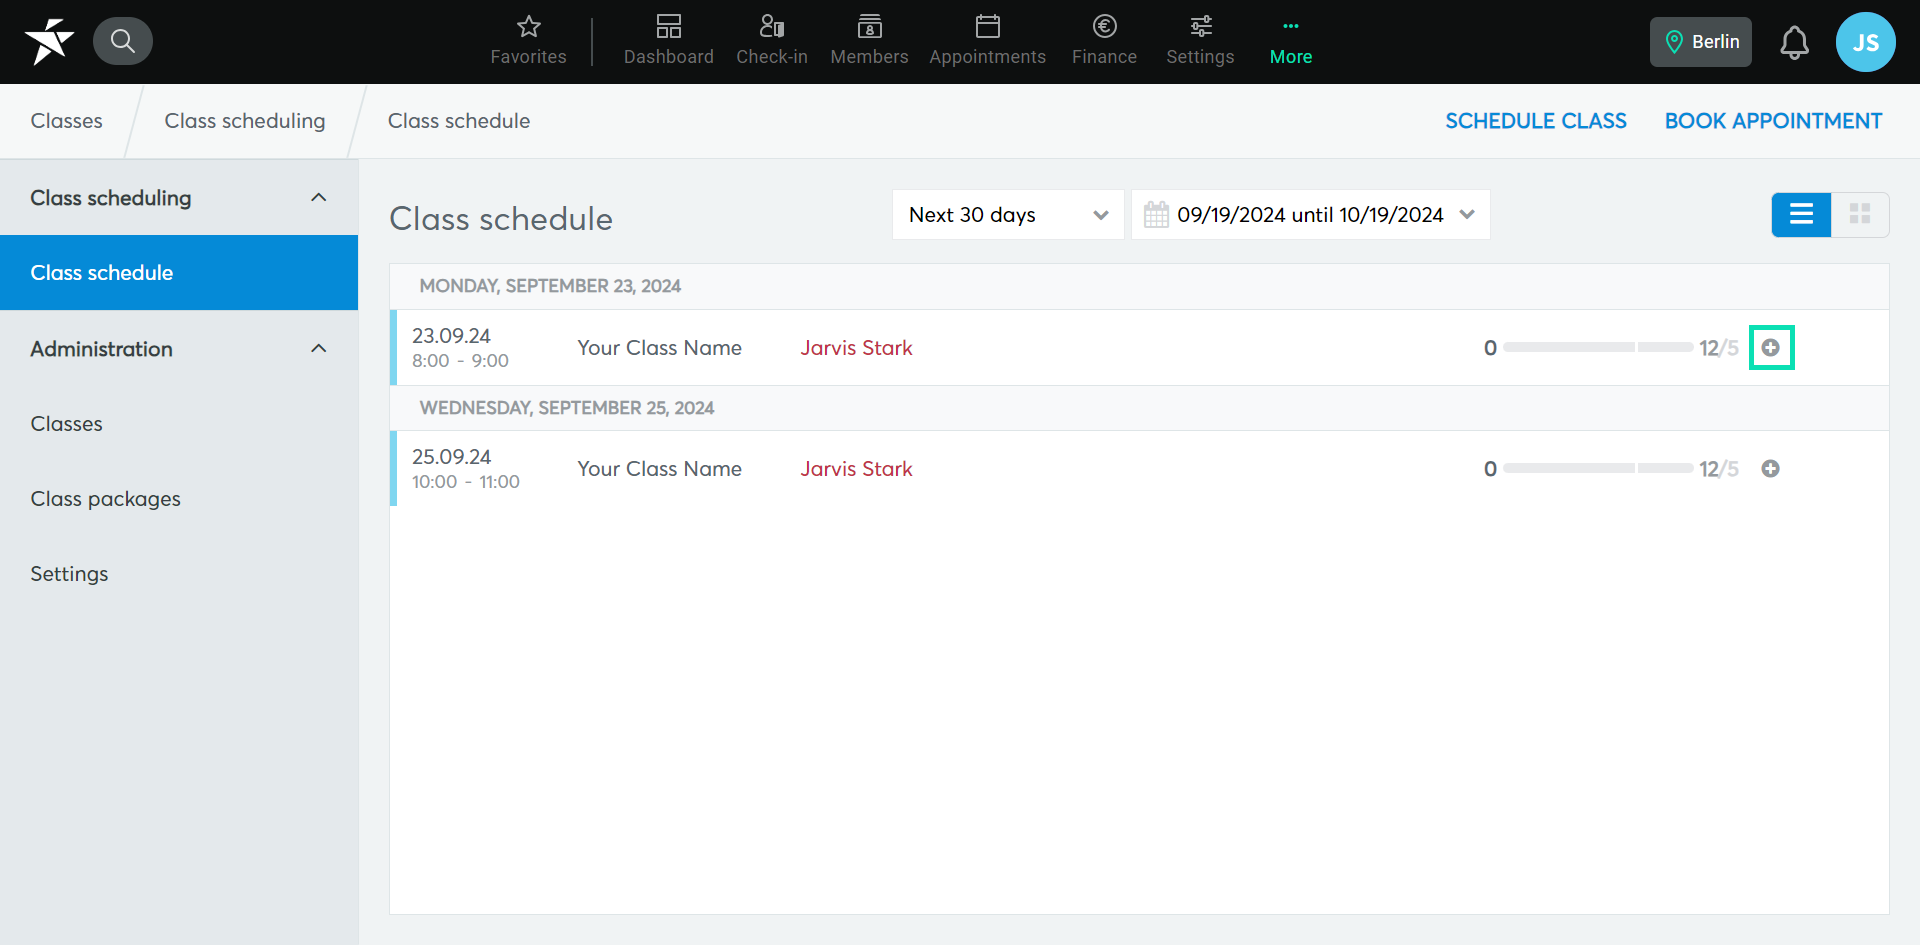1920x945 pixels.
Task: Open Favorites star in navigation
Action: pos(528,41)
